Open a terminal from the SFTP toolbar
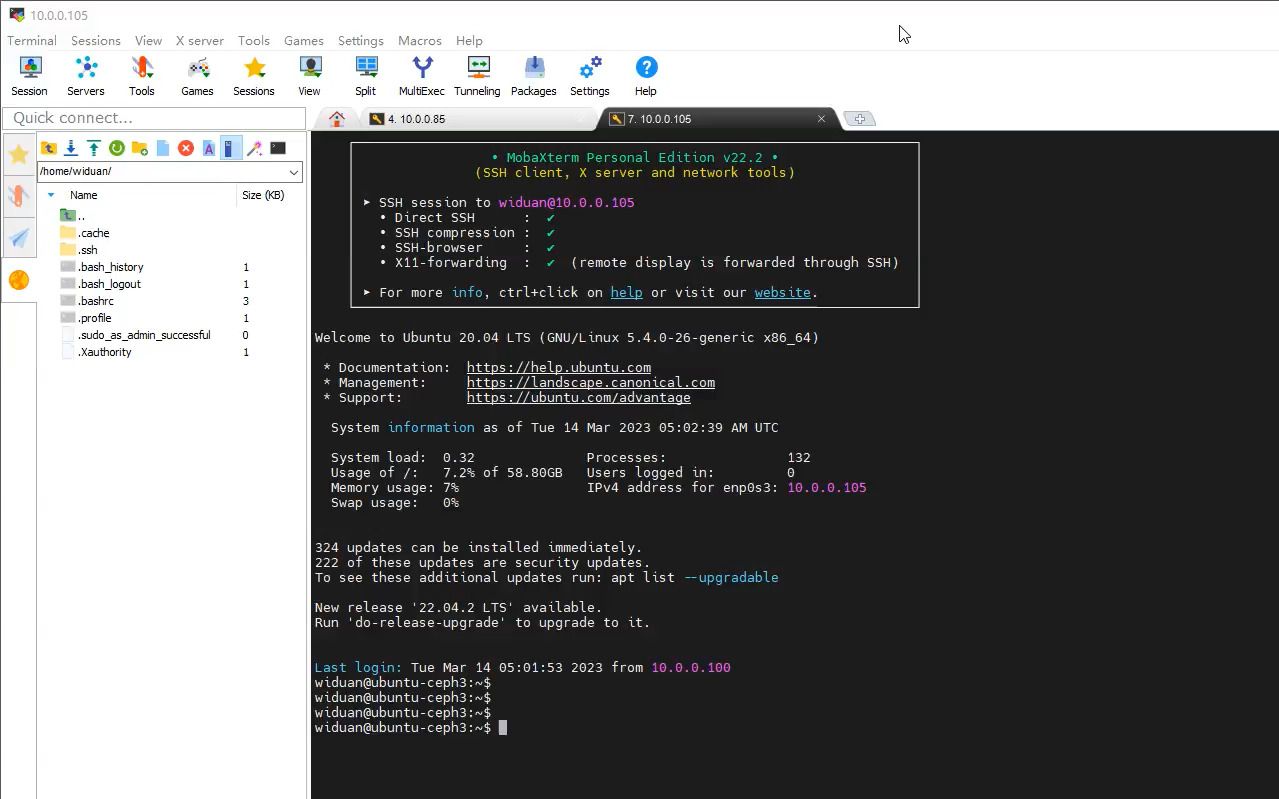Image resolution: width=1279 pixels, height=799 pixels. tap(278, 148)
